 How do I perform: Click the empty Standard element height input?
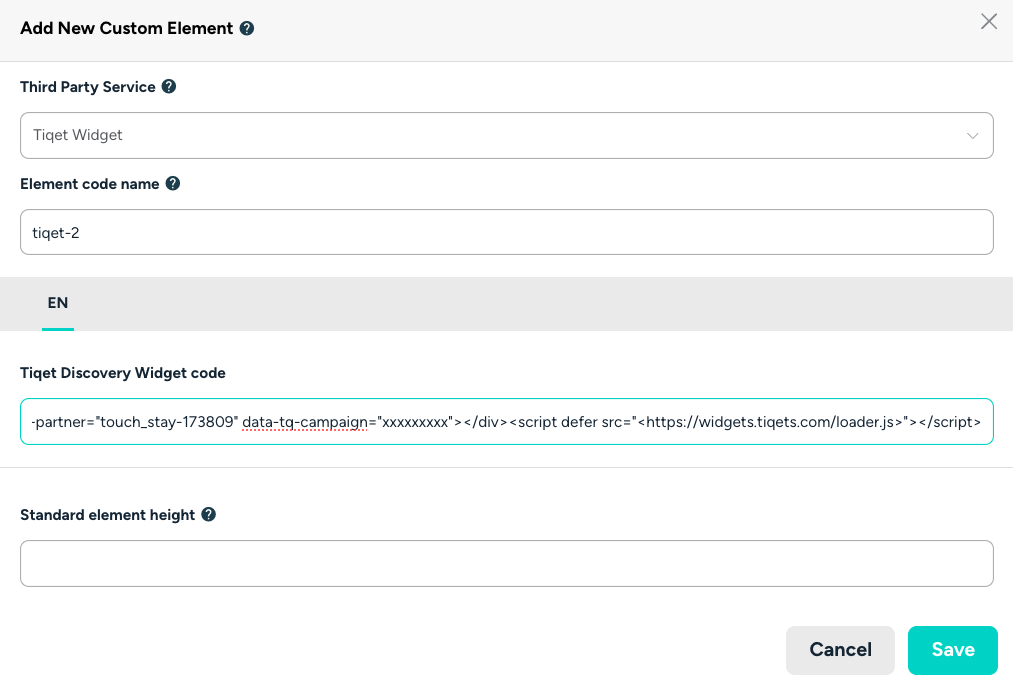[x=506, y=563]
